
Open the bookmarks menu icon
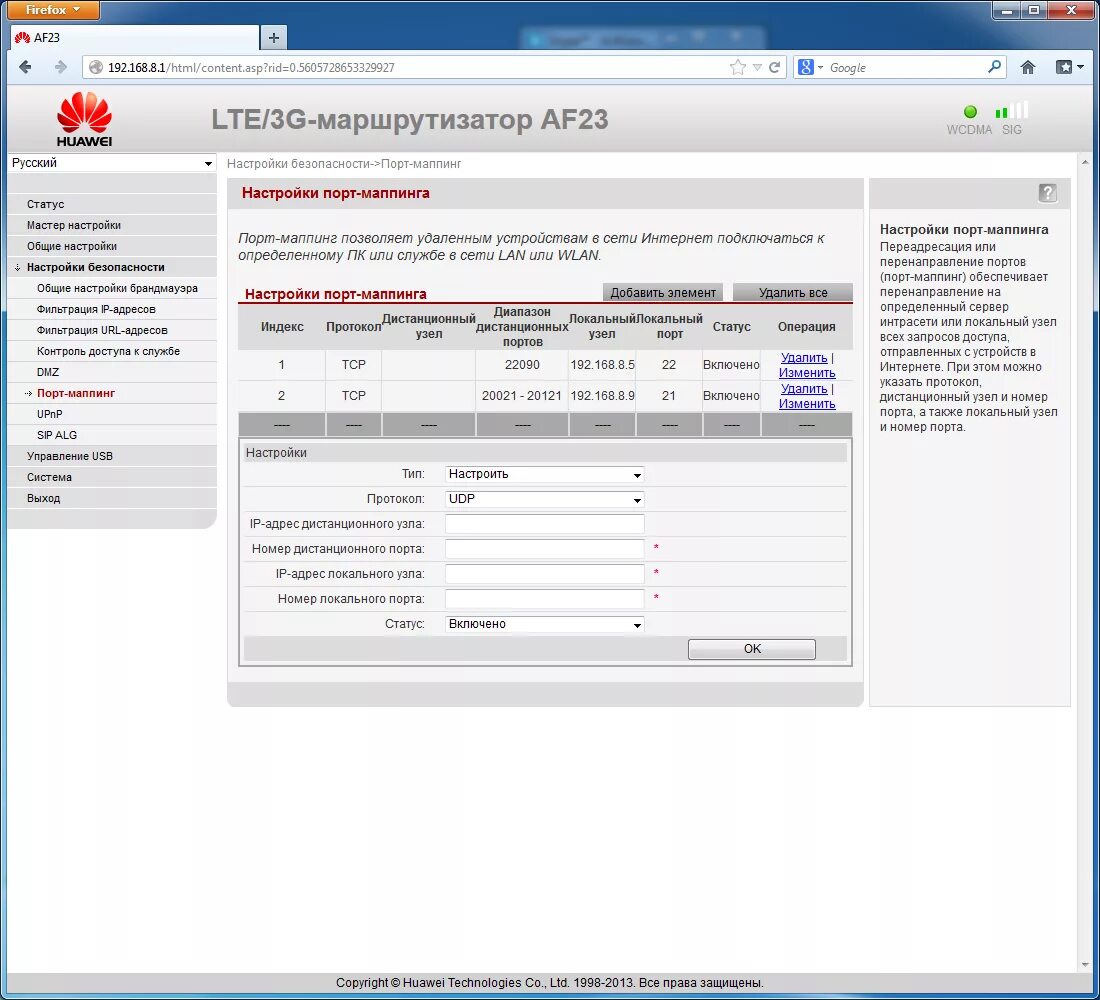click(x=1069, y=67)
